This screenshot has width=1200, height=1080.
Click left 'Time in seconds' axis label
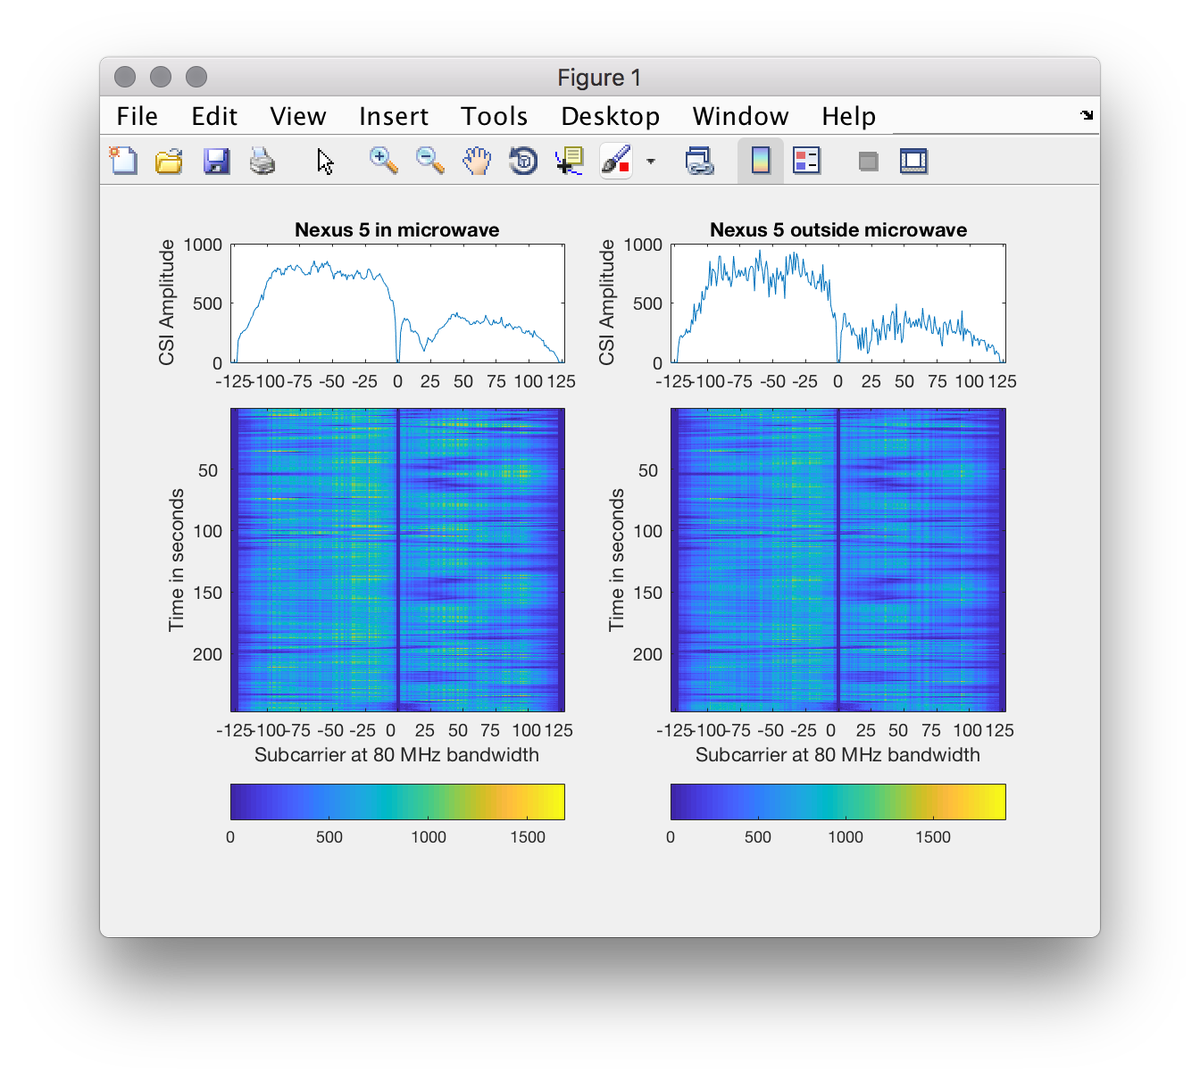click(176, 560)
